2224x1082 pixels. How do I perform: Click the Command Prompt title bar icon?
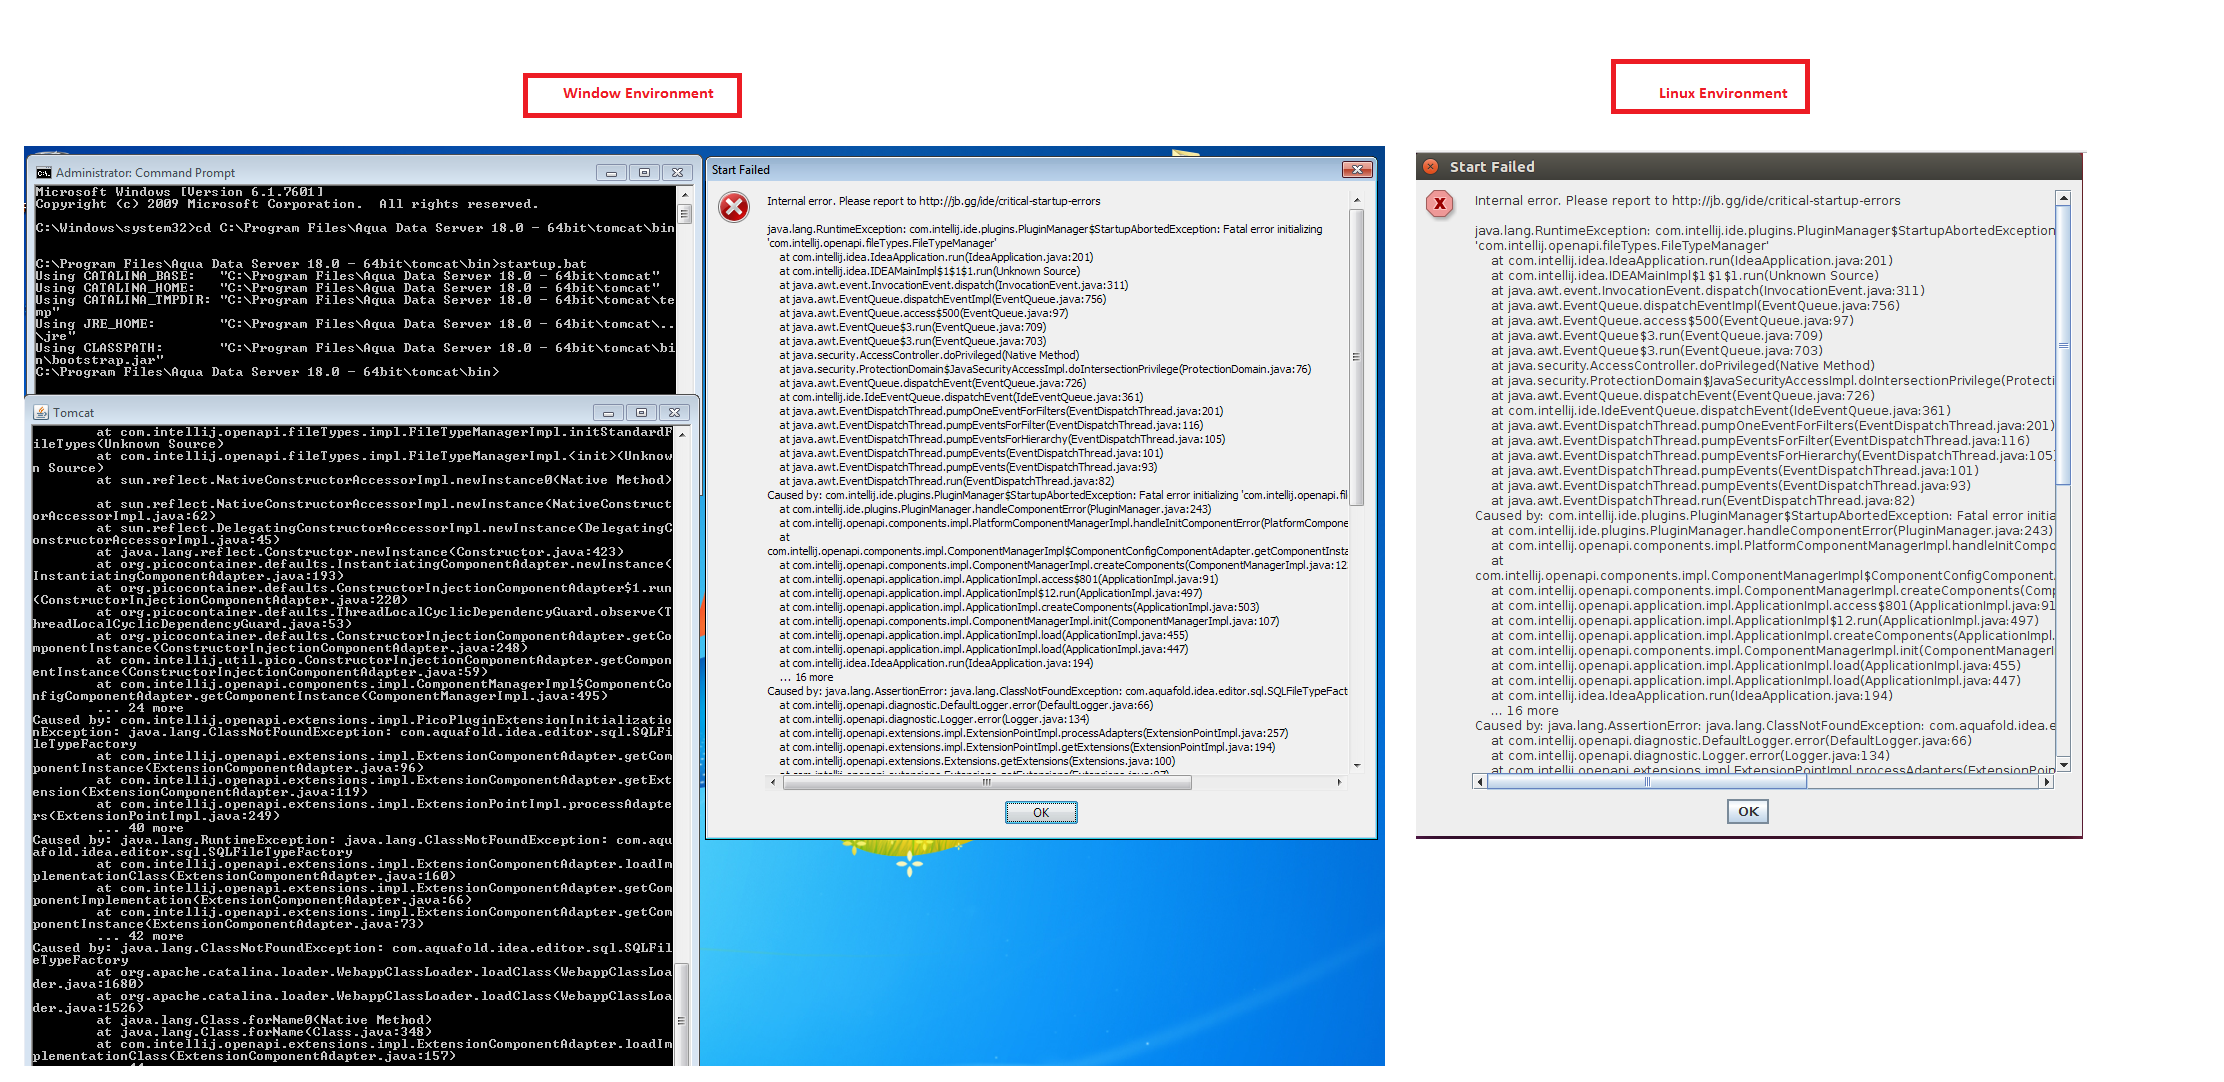(43, 173)
